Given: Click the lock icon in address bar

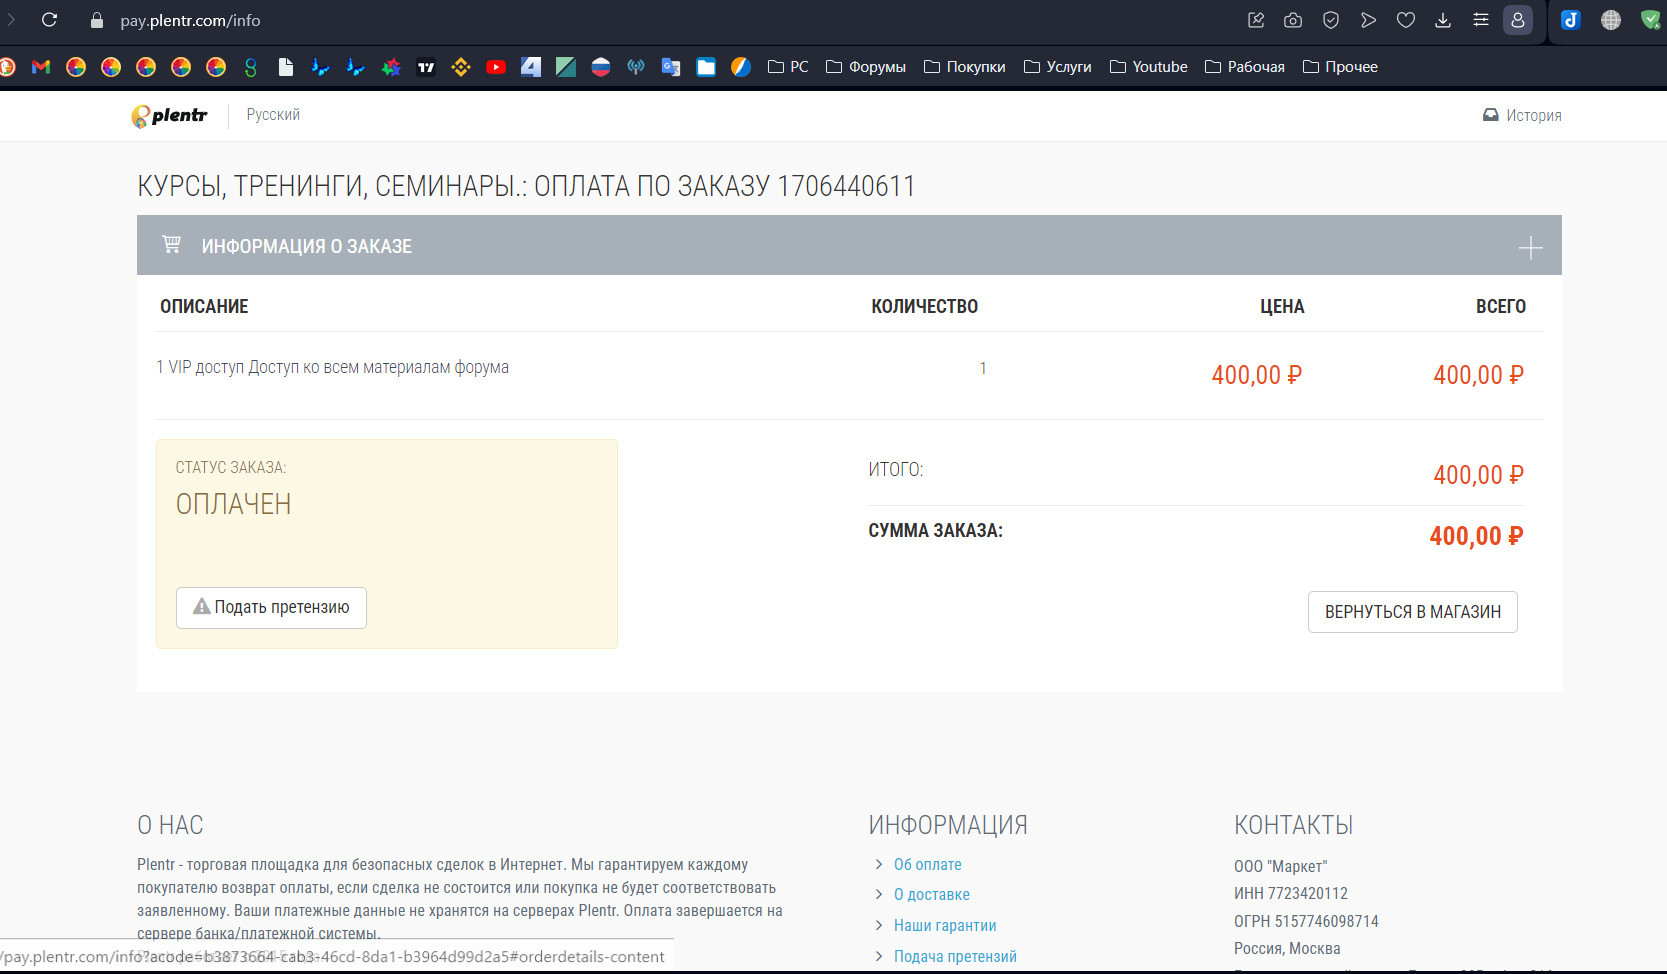Looking at the screenshot, I should coord(97,20).
